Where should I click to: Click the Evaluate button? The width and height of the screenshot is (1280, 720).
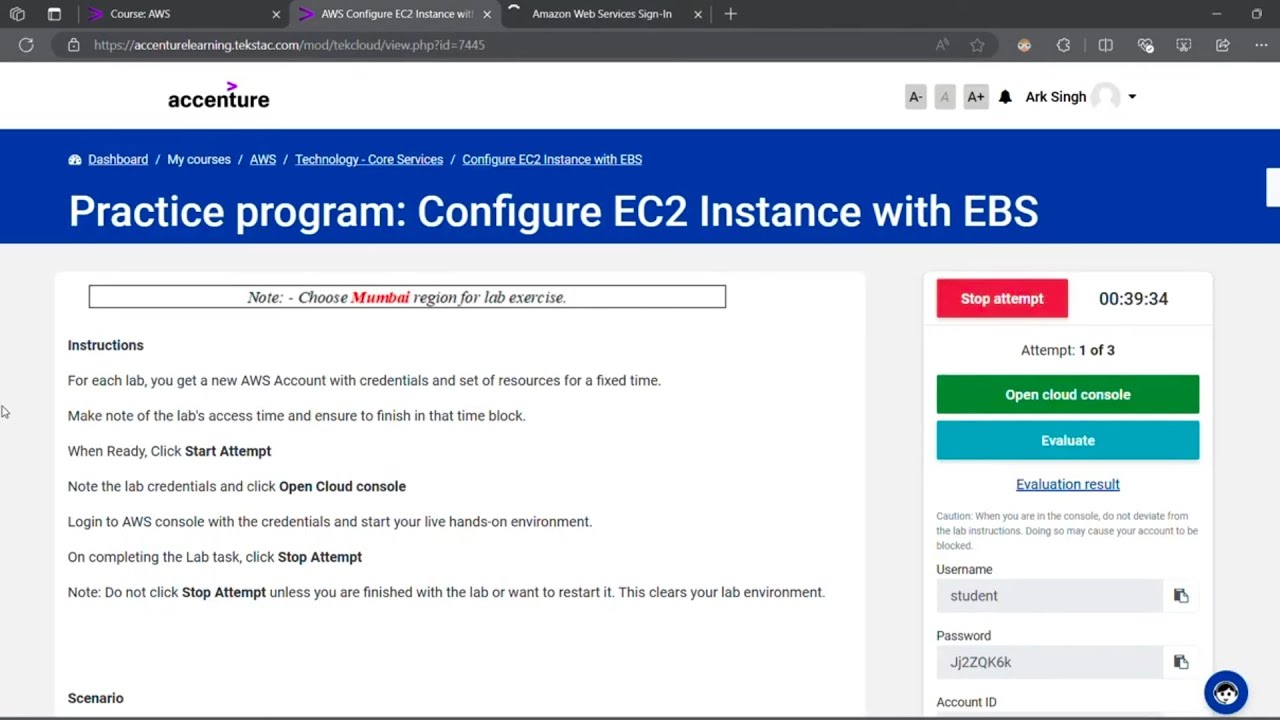point(1067,440)
